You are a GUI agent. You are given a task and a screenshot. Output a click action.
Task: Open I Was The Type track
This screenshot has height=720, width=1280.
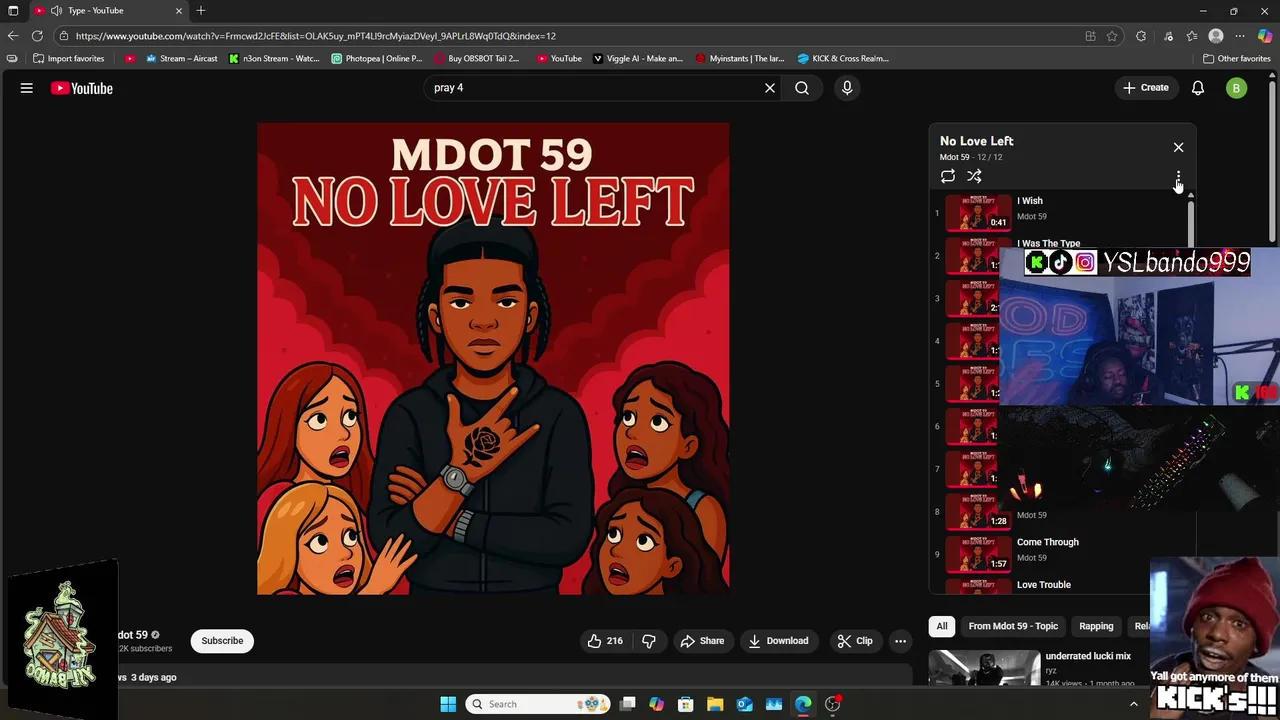1048,243
